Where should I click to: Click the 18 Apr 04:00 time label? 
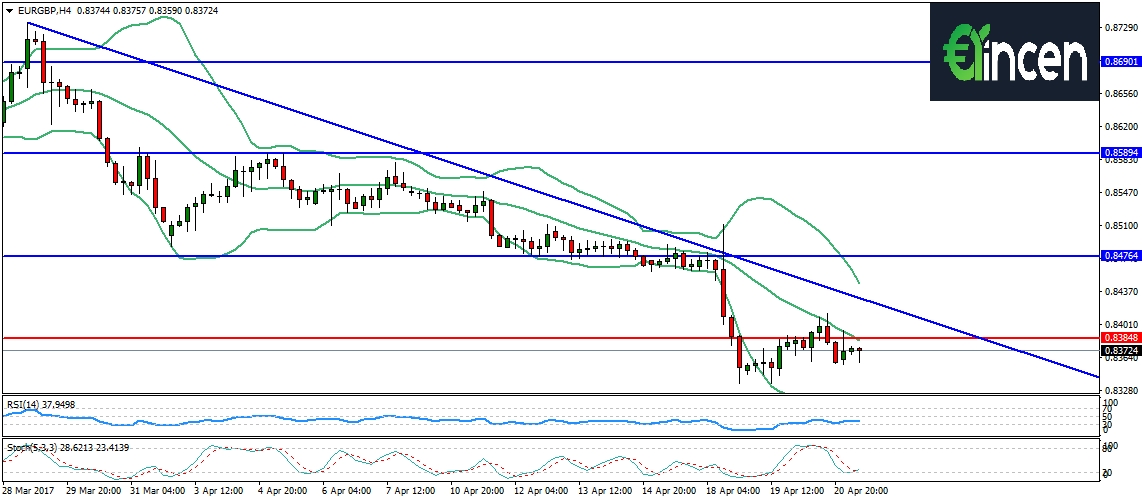[x=733, y=492]
